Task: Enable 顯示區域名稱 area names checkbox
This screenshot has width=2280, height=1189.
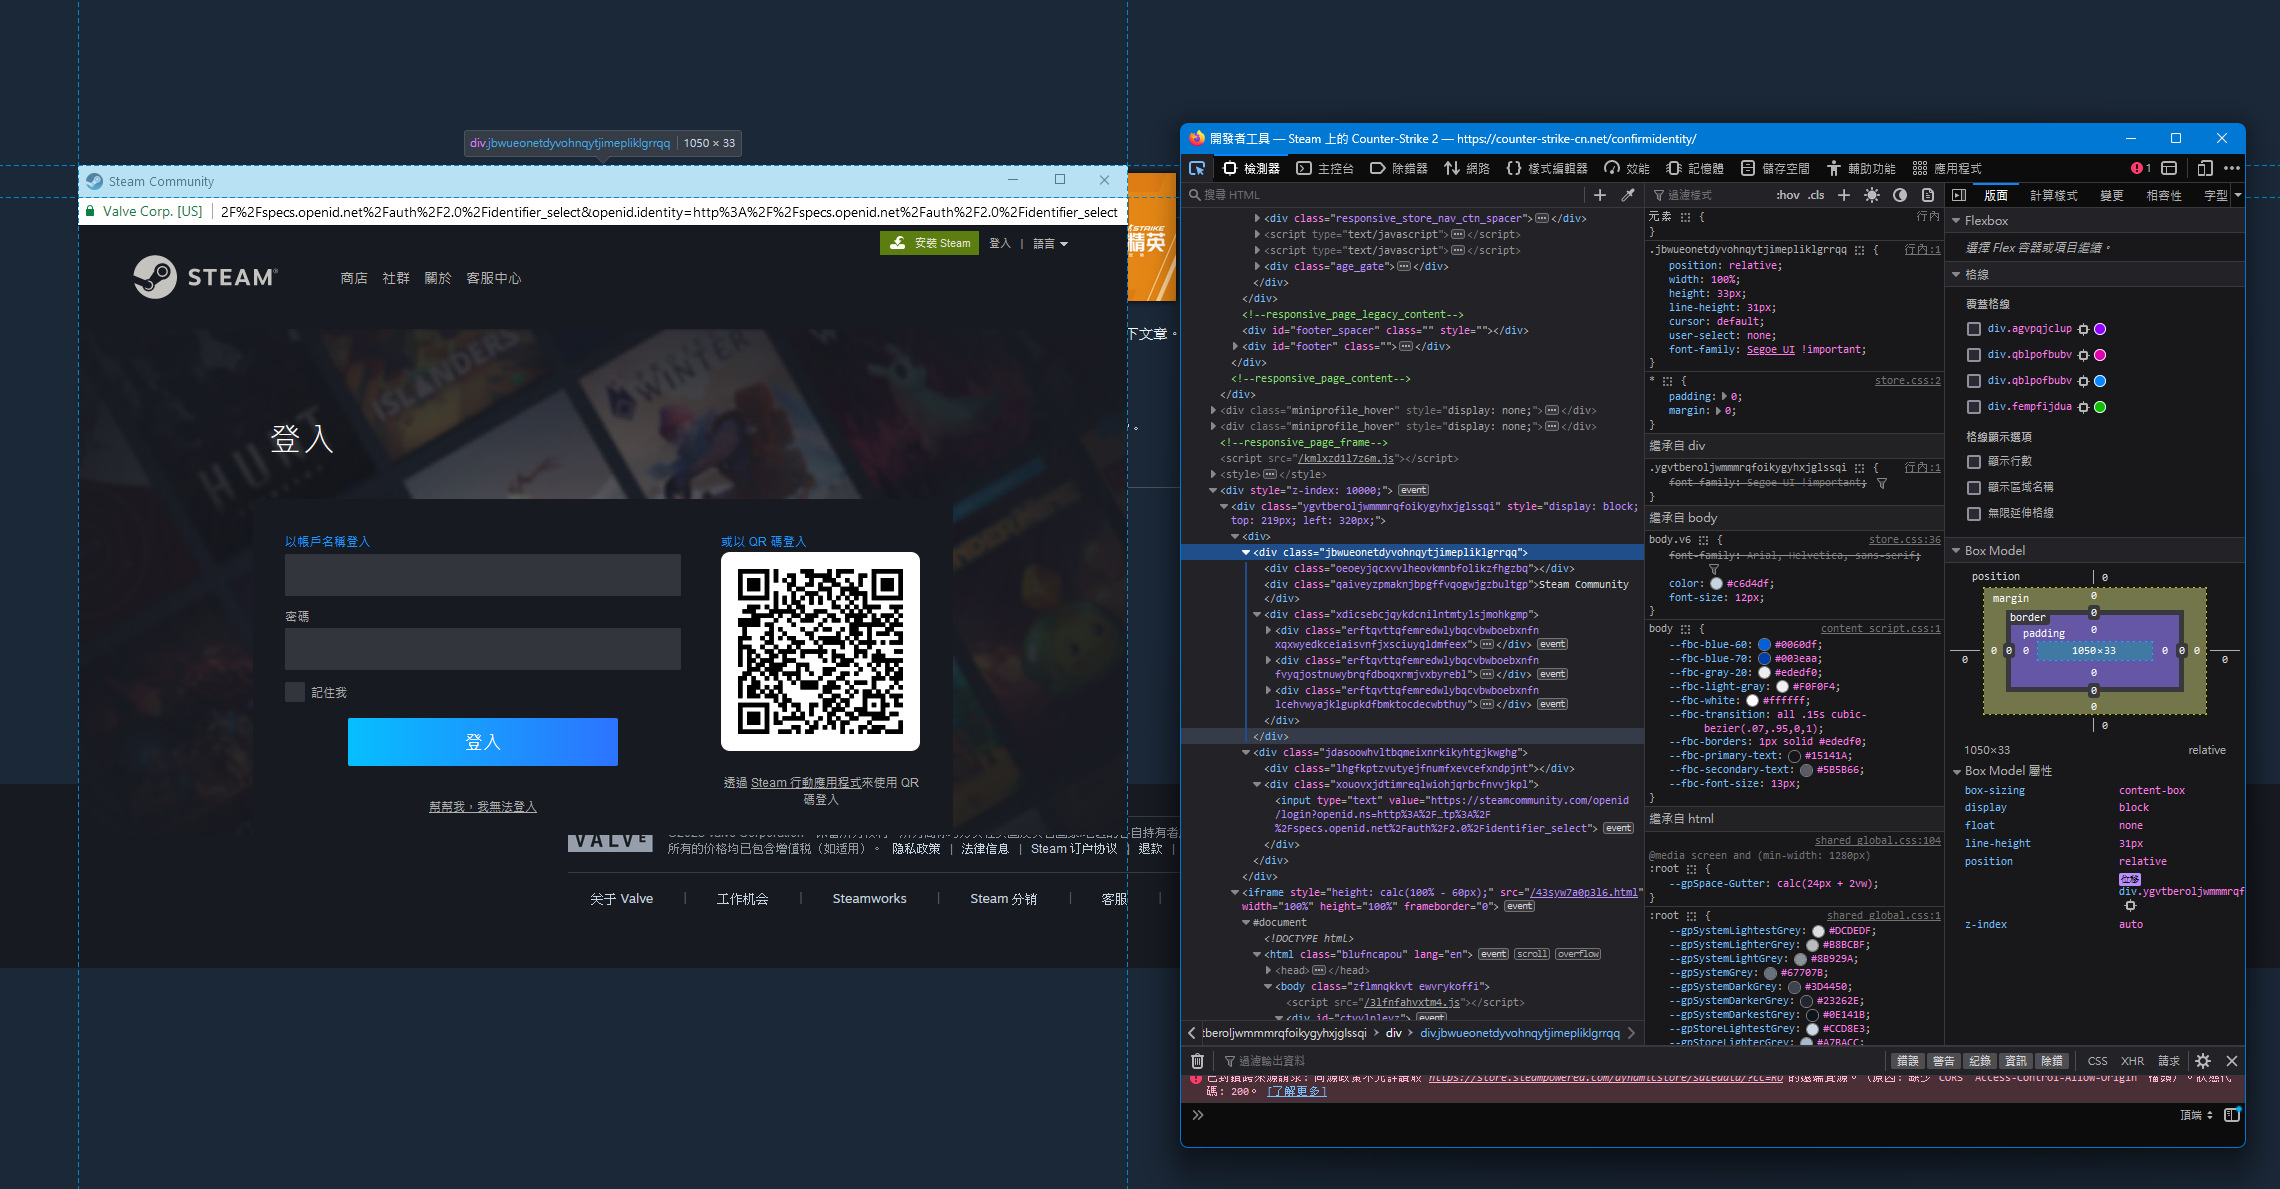Action: pos(1974,487)
